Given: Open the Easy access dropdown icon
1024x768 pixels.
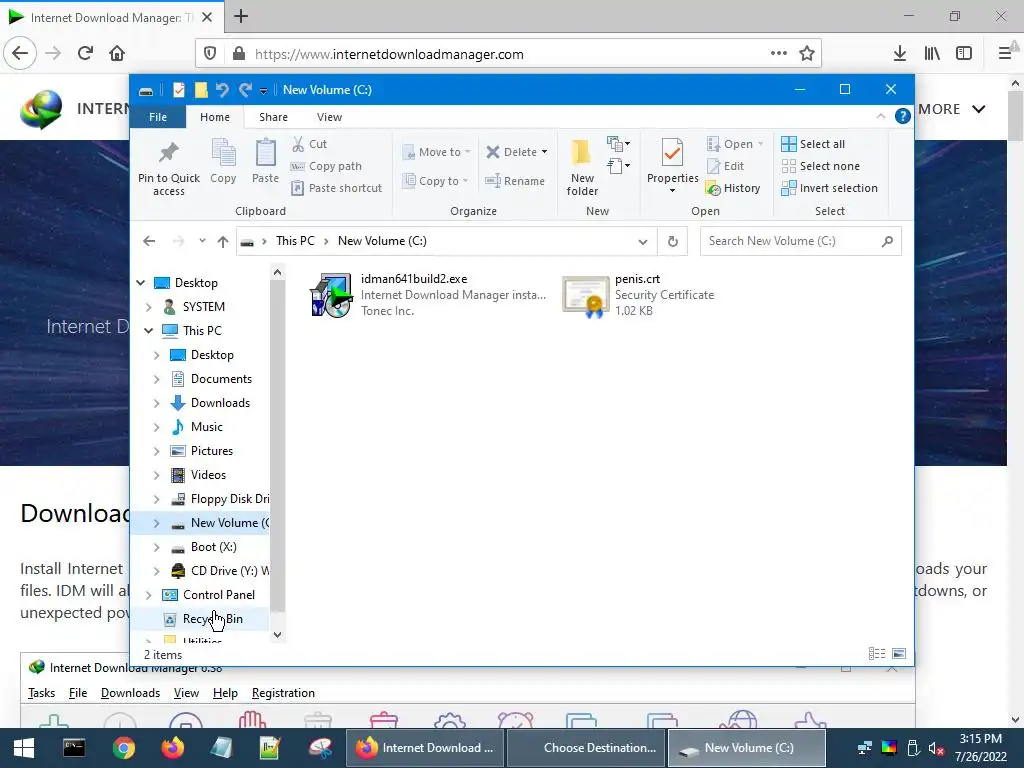Looking at the screenshot, I should pos(618,166).
